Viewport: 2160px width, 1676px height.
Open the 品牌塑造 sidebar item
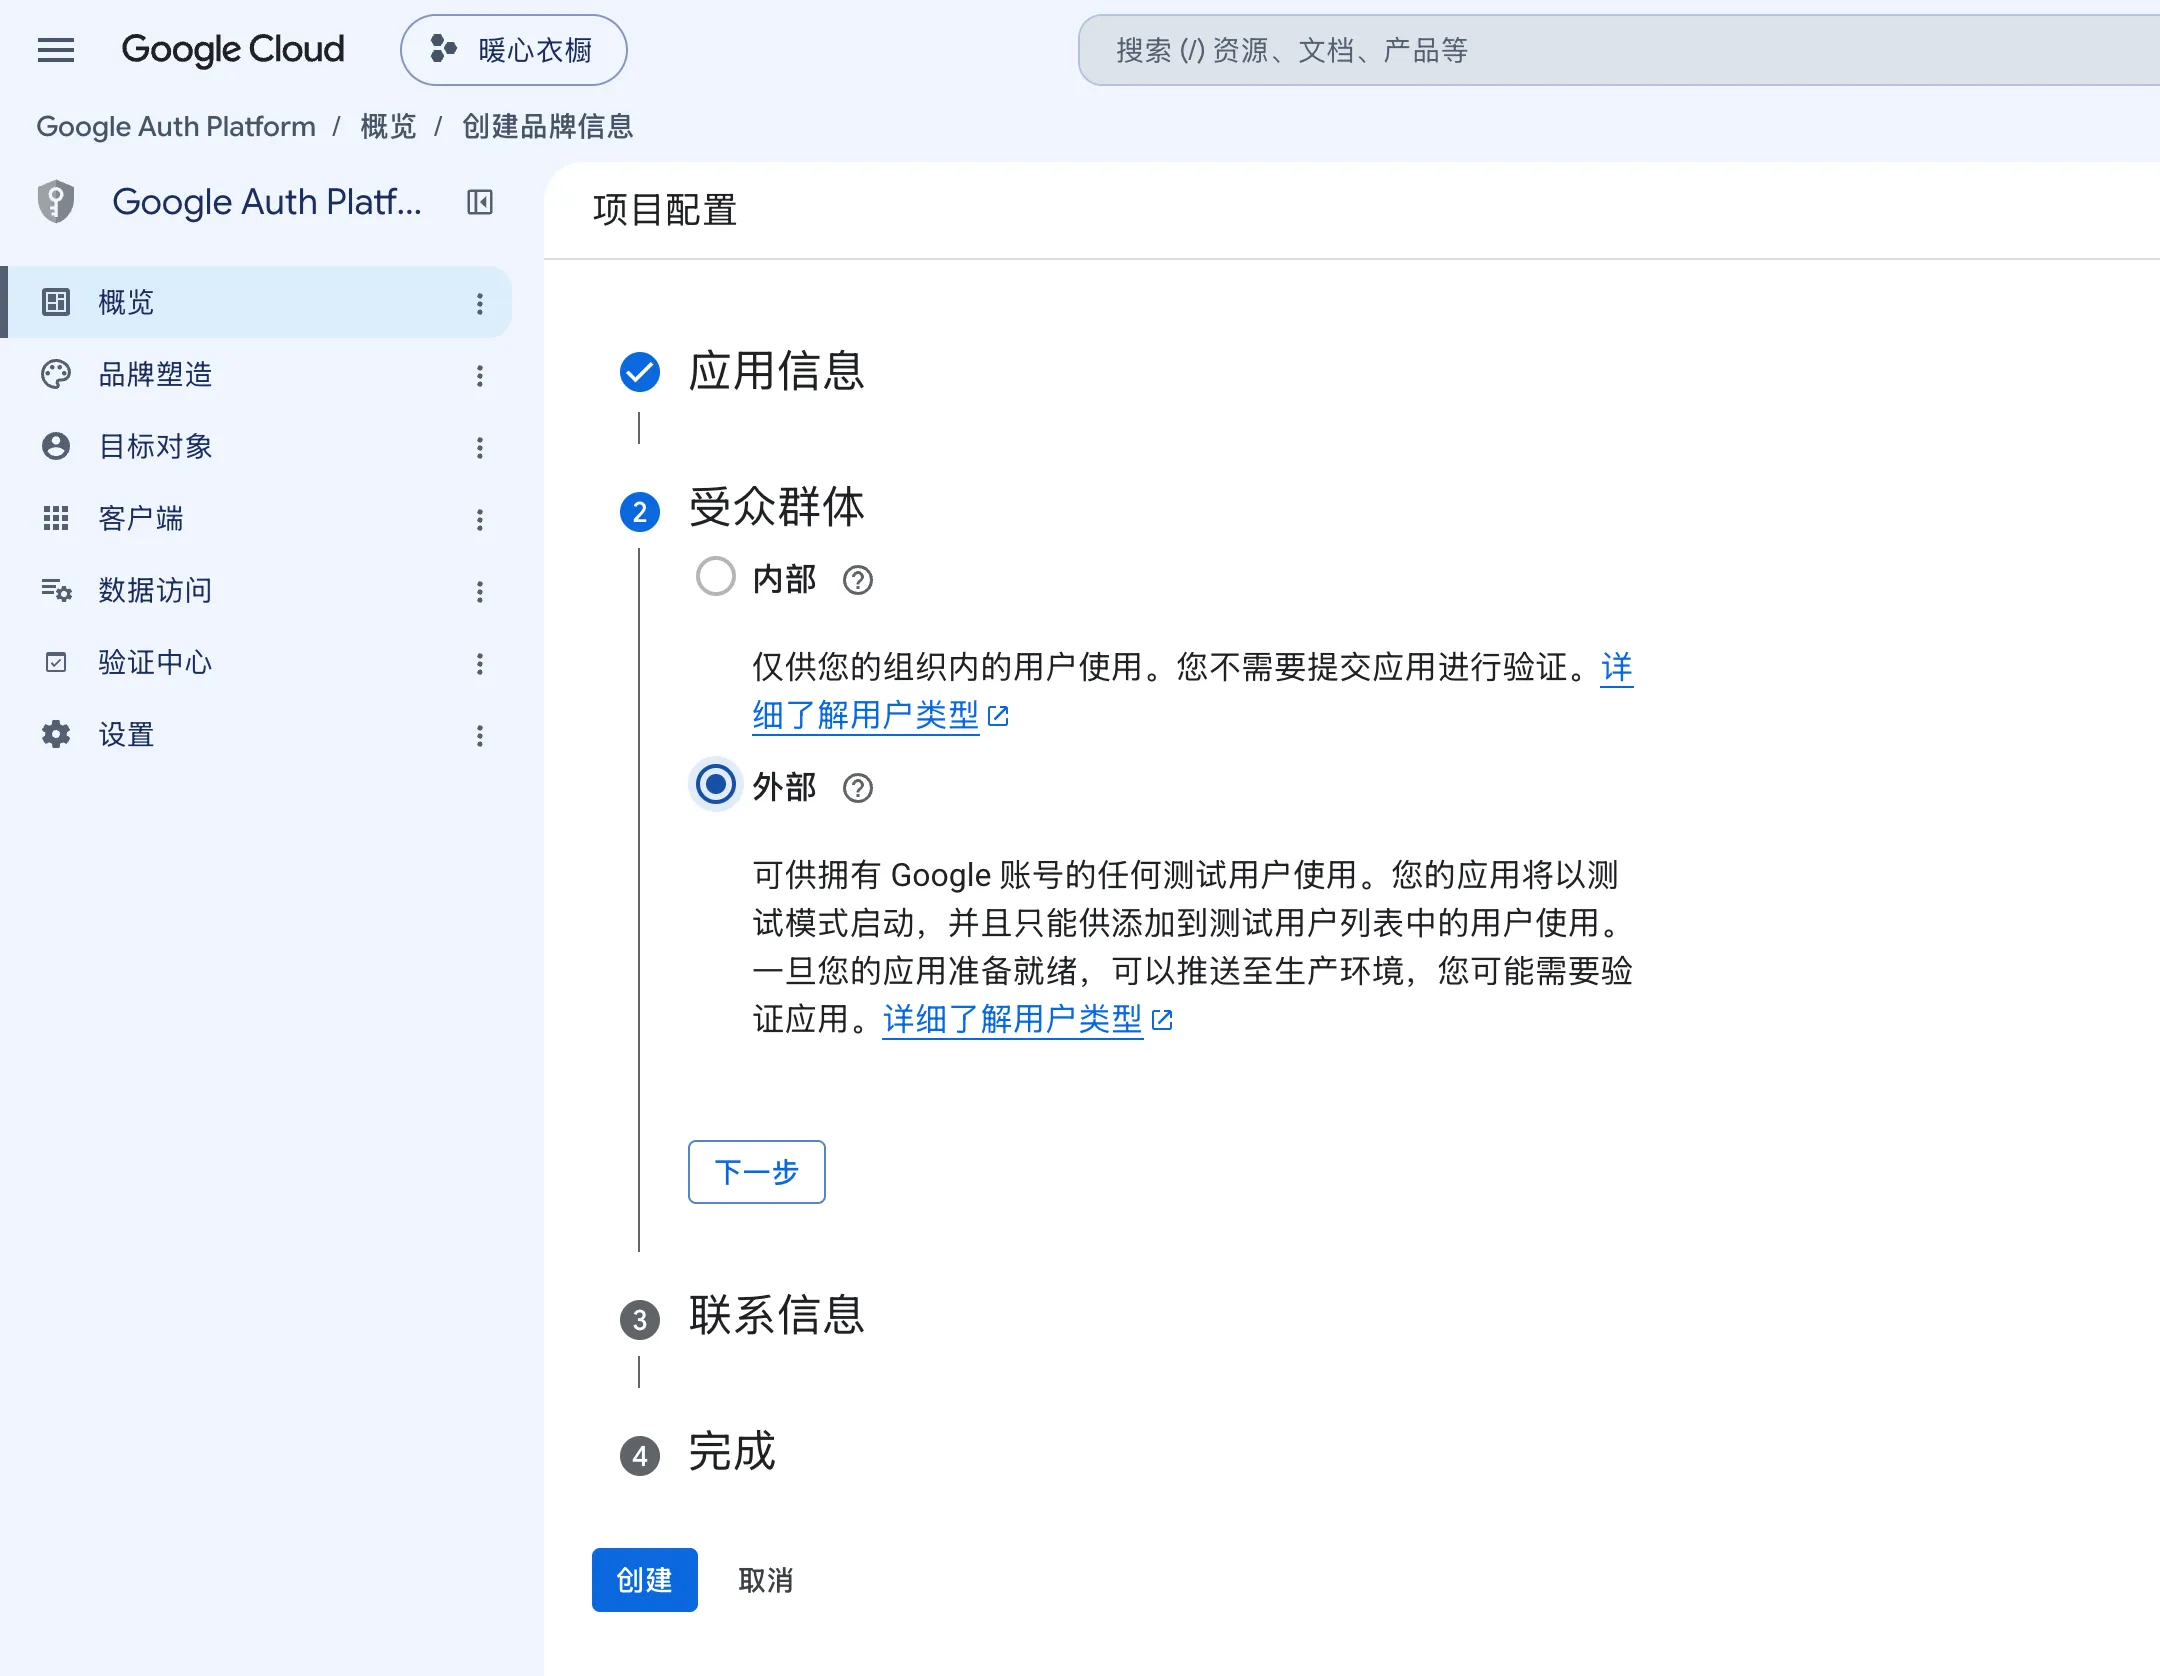(258, 374)
